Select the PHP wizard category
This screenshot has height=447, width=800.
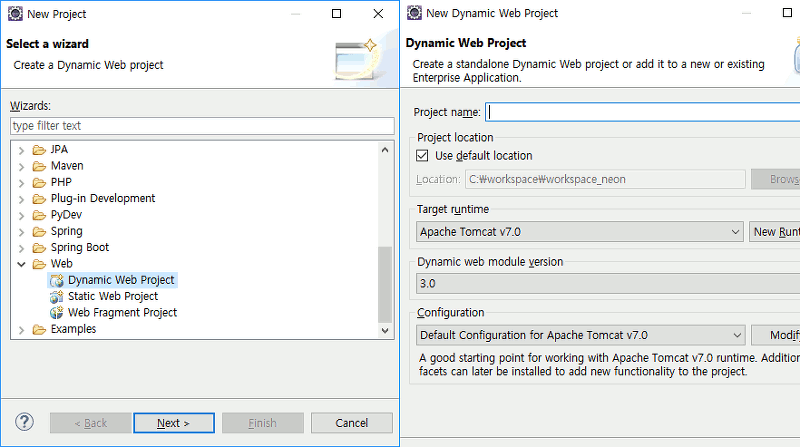coord(61,183)
